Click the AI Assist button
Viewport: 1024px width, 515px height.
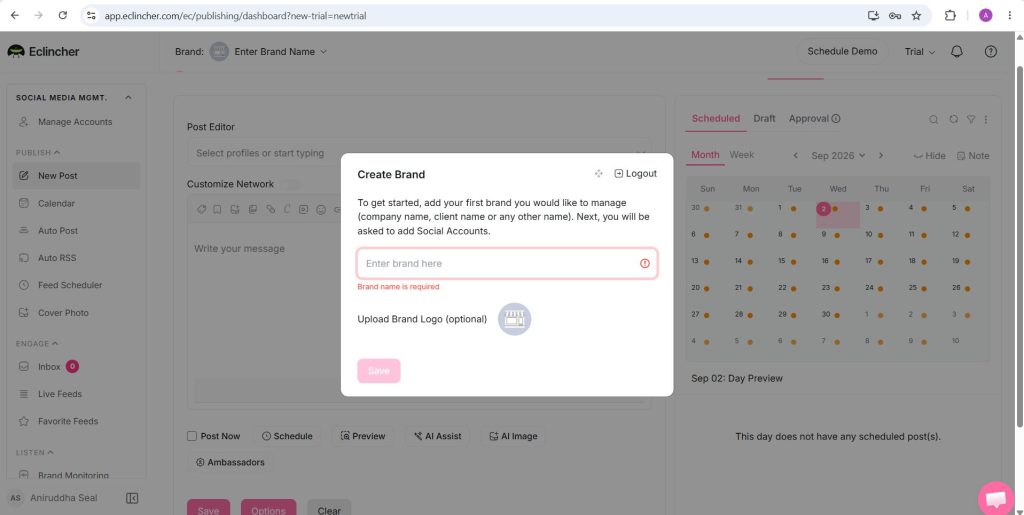[x=438, y=436]
